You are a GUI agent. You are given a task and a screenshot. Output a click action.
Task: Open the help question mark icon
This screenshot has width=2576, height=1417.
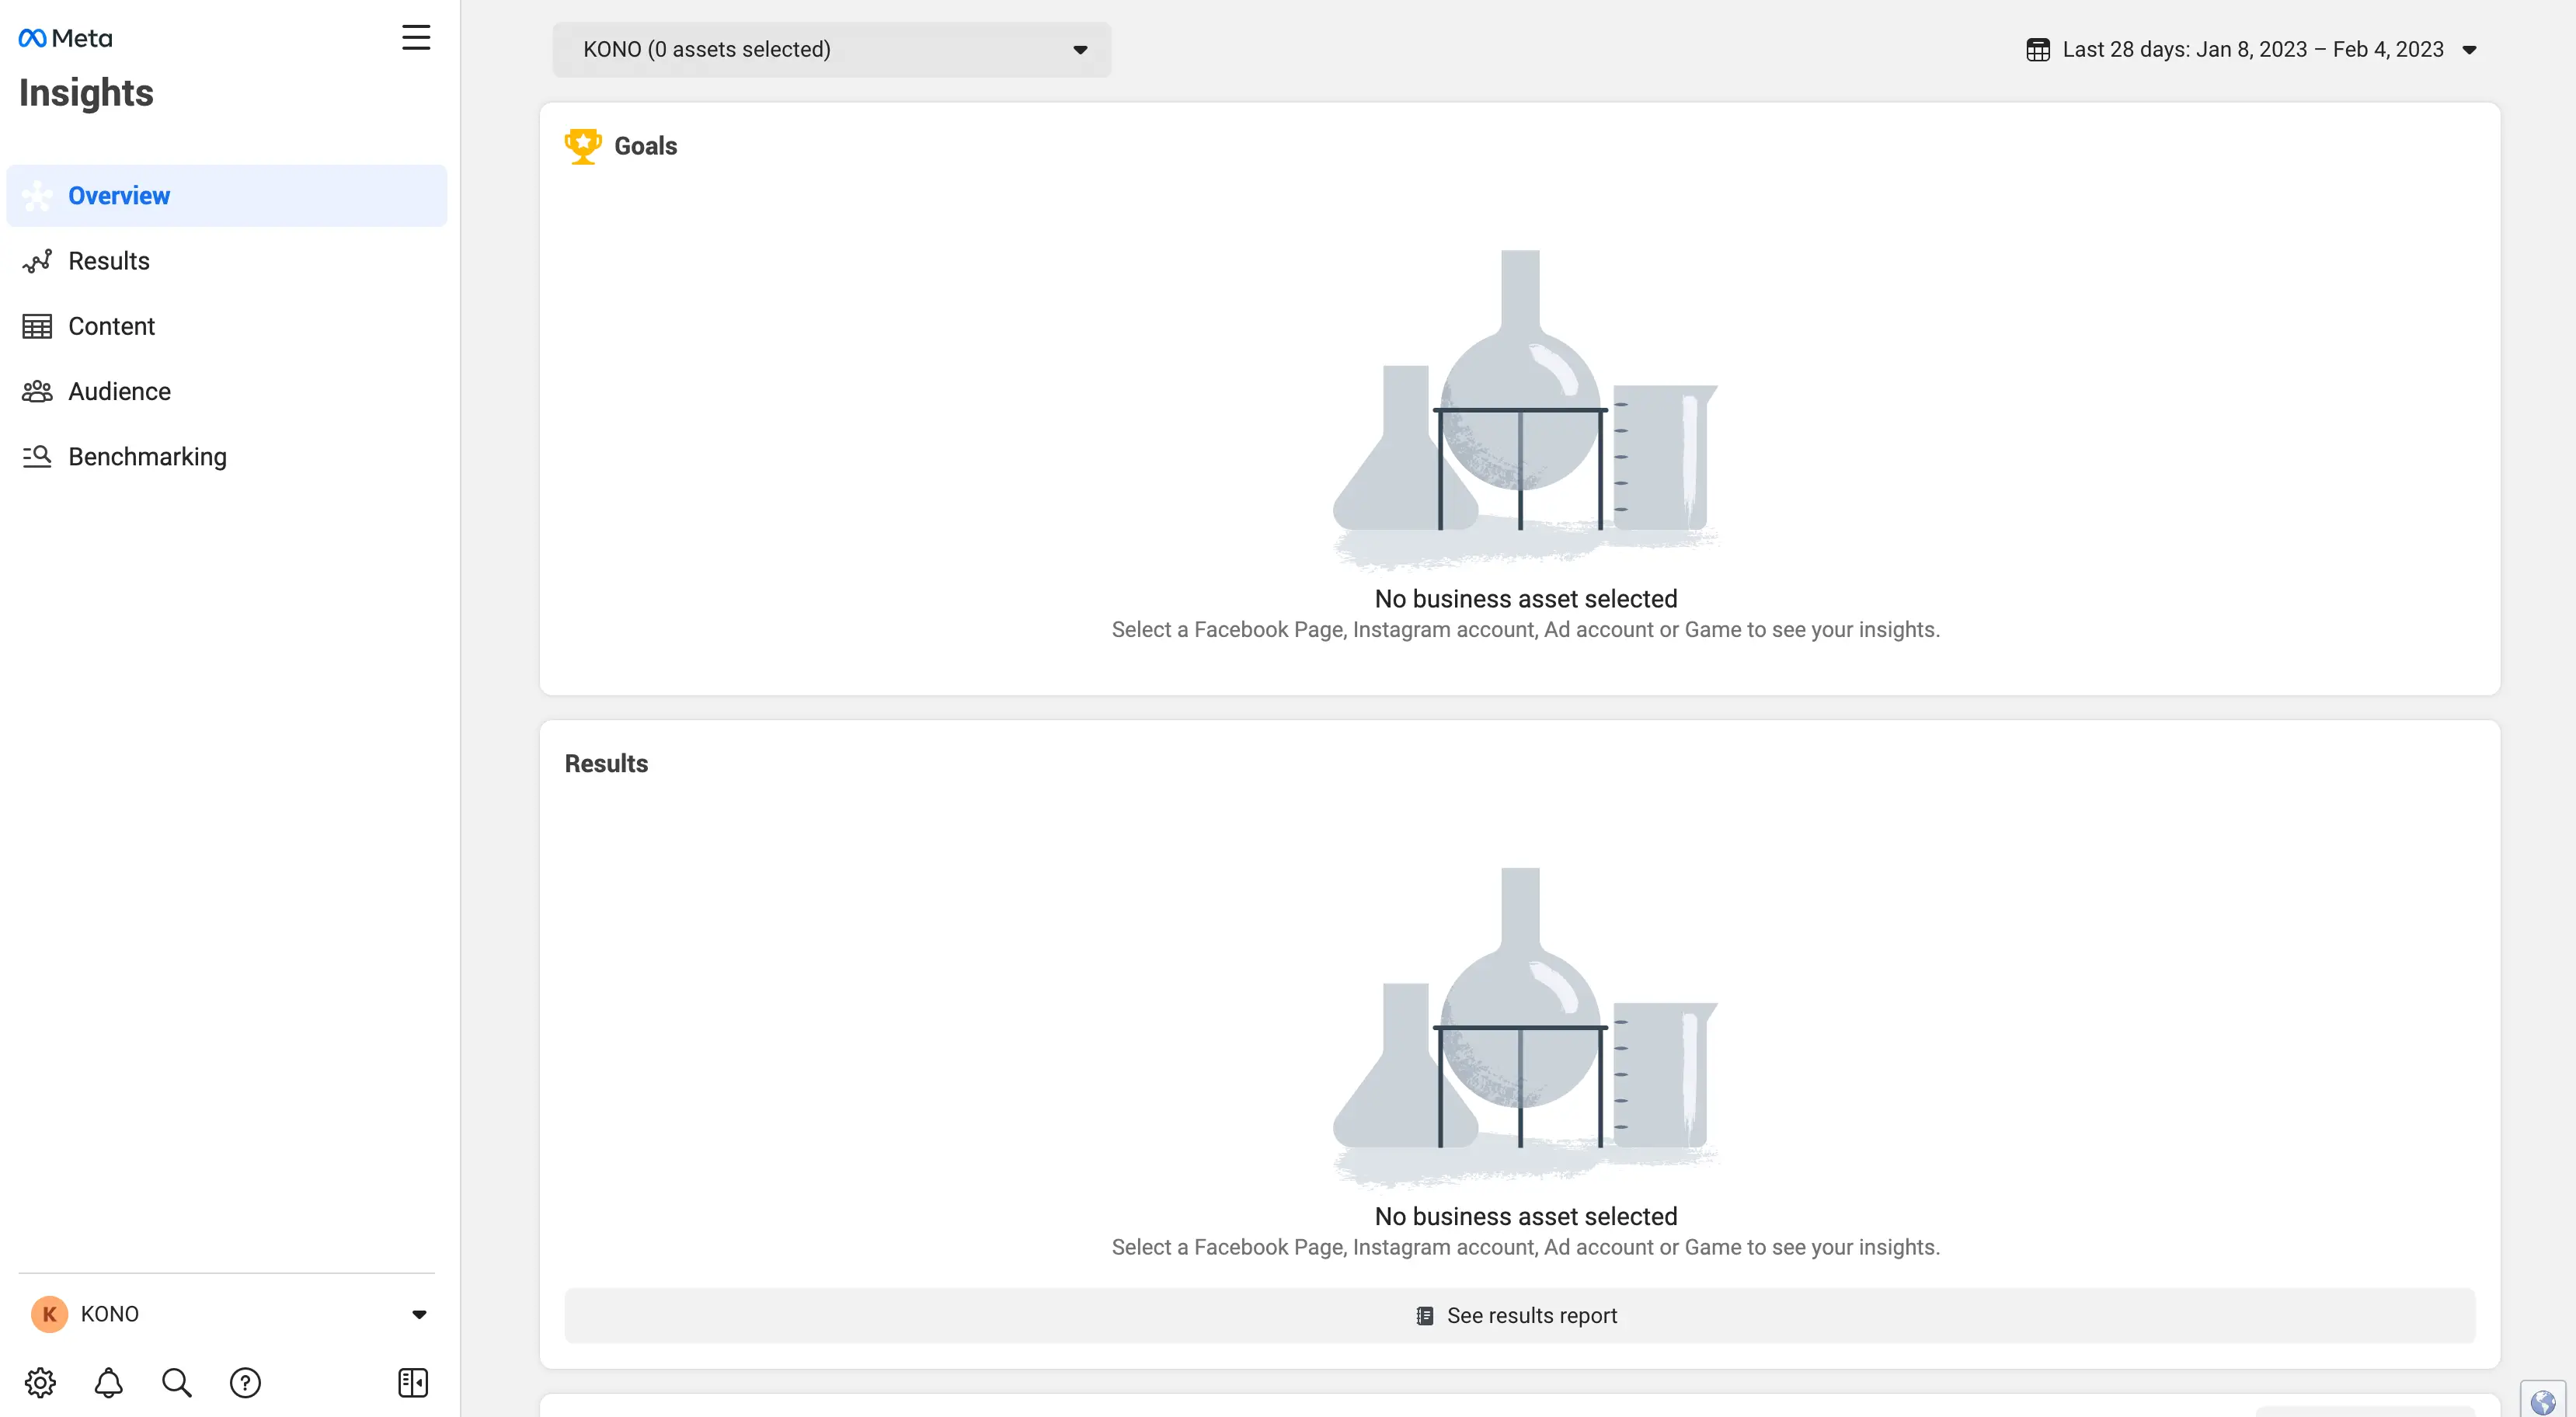point(245,1383)
